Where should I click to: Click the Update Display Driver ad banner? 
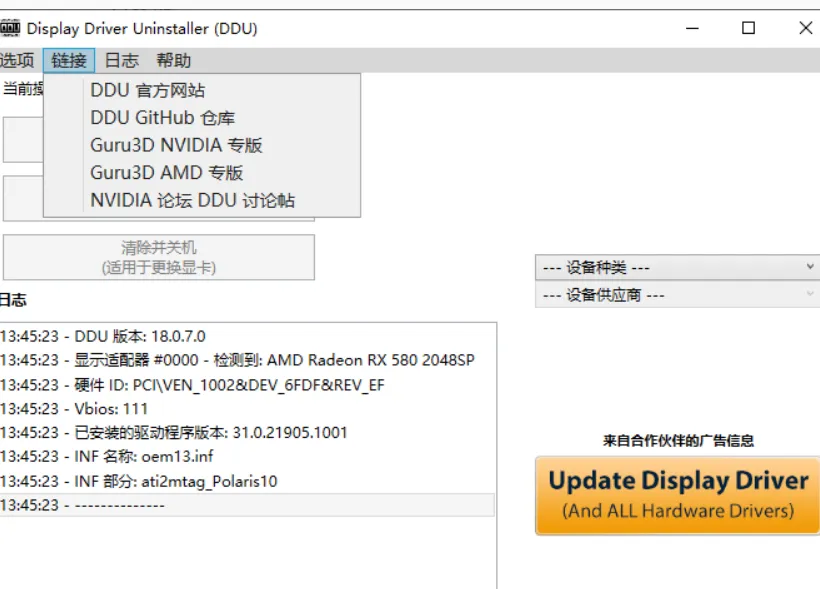[678, 495]
